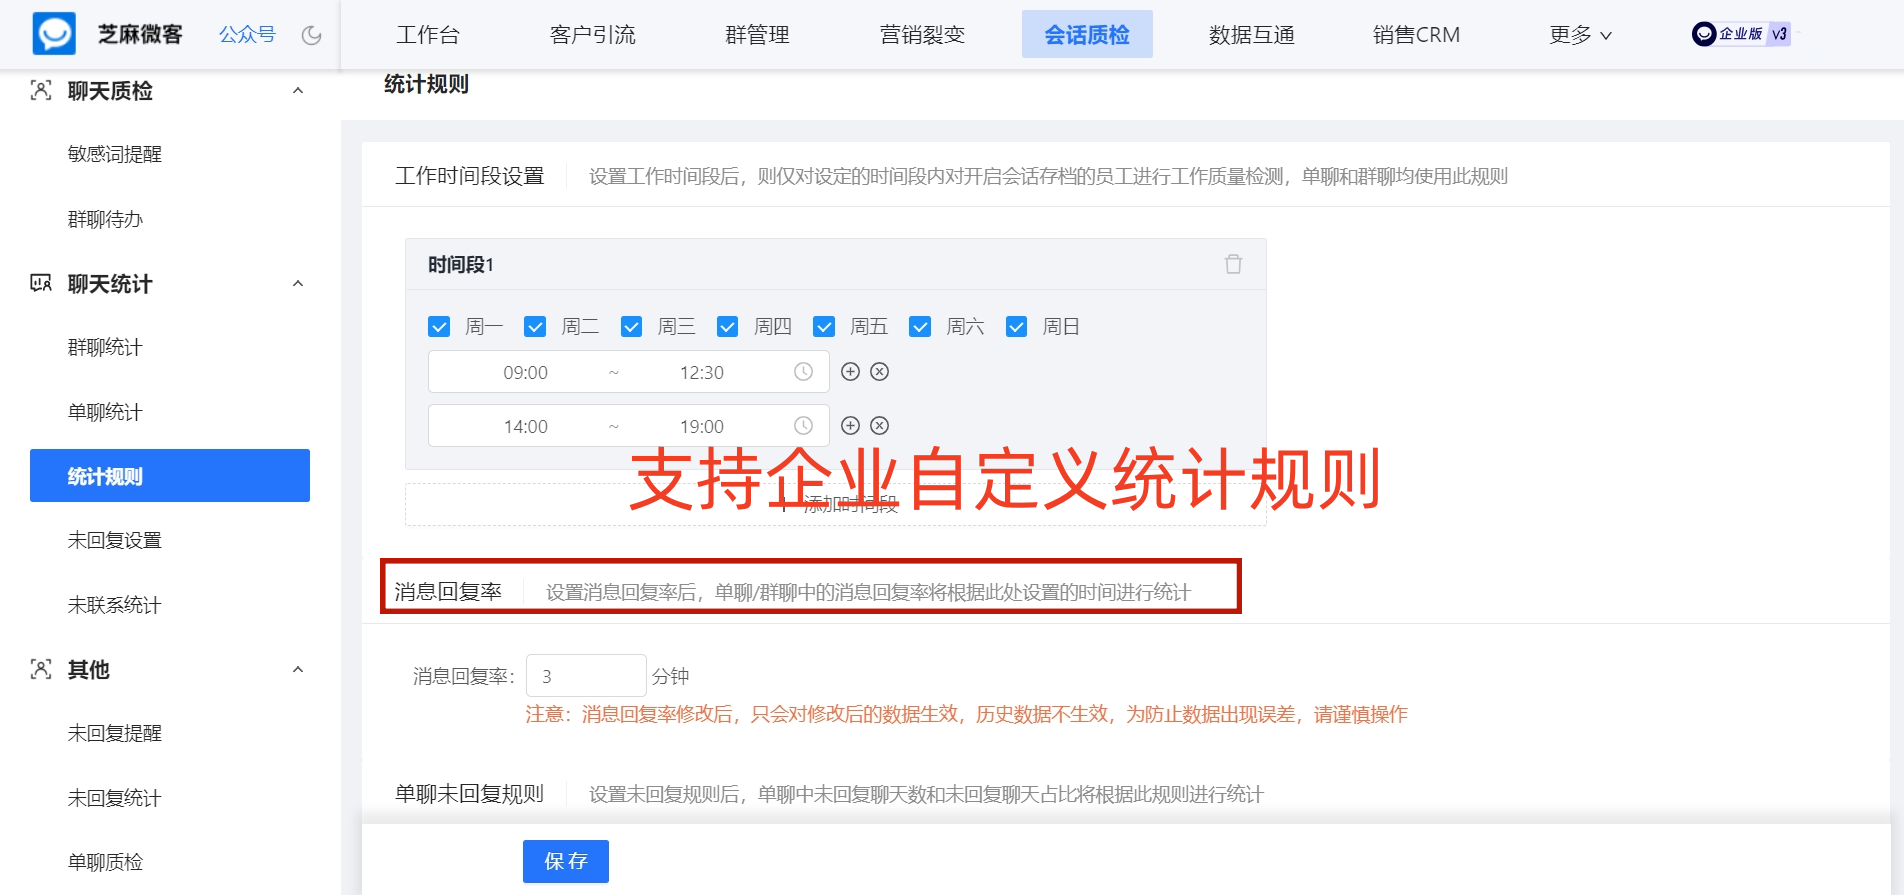Uncheck the 周一 checkbox
Screen dimensions: 1904x895
coord(439,327)
